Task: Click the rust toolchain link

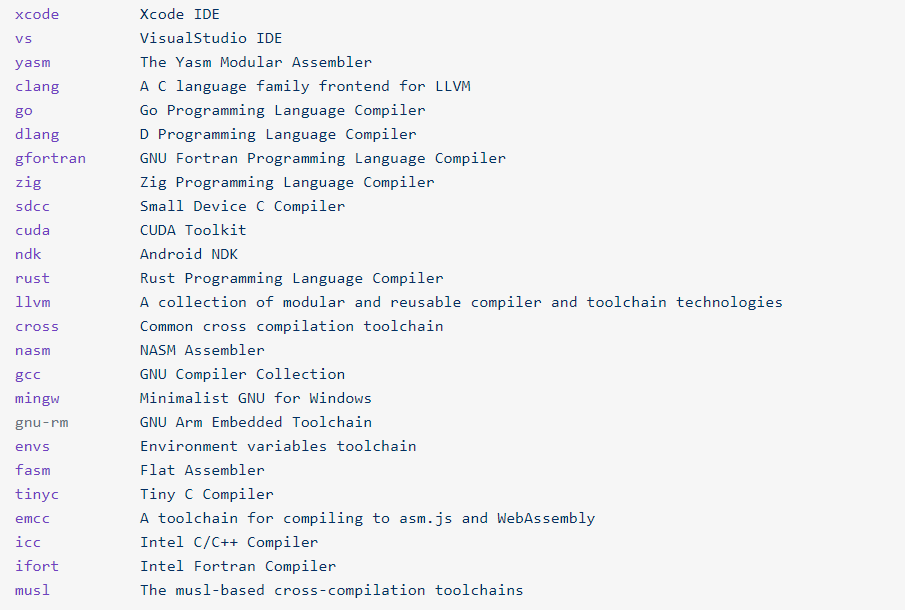Action: click(33, 279)
